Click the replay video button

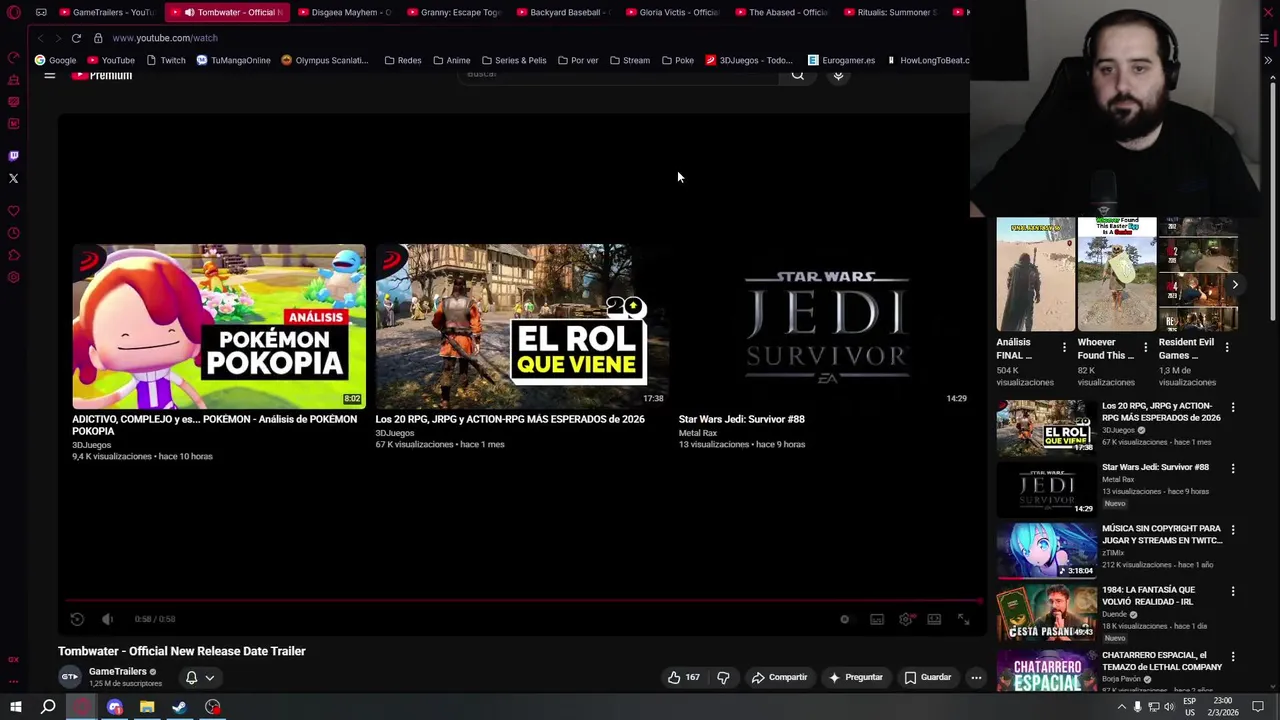(x=77, y=619)
